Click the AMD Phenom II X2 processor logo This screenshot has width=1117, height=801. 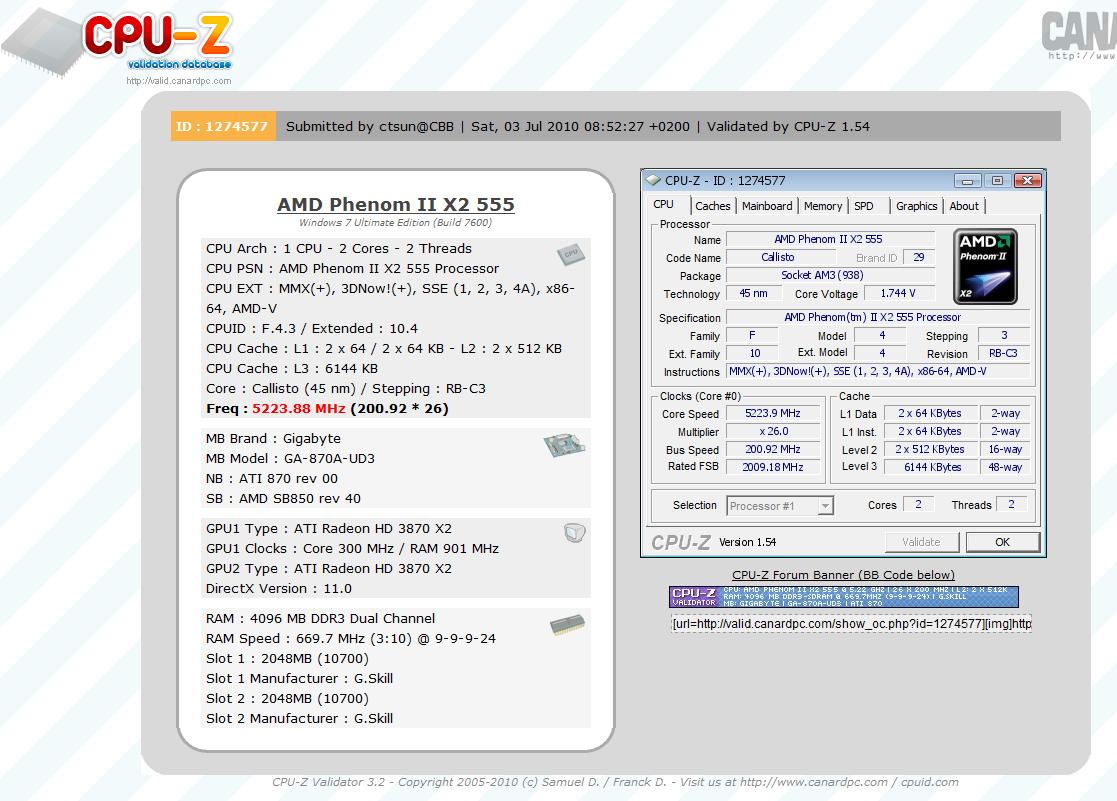985,267
